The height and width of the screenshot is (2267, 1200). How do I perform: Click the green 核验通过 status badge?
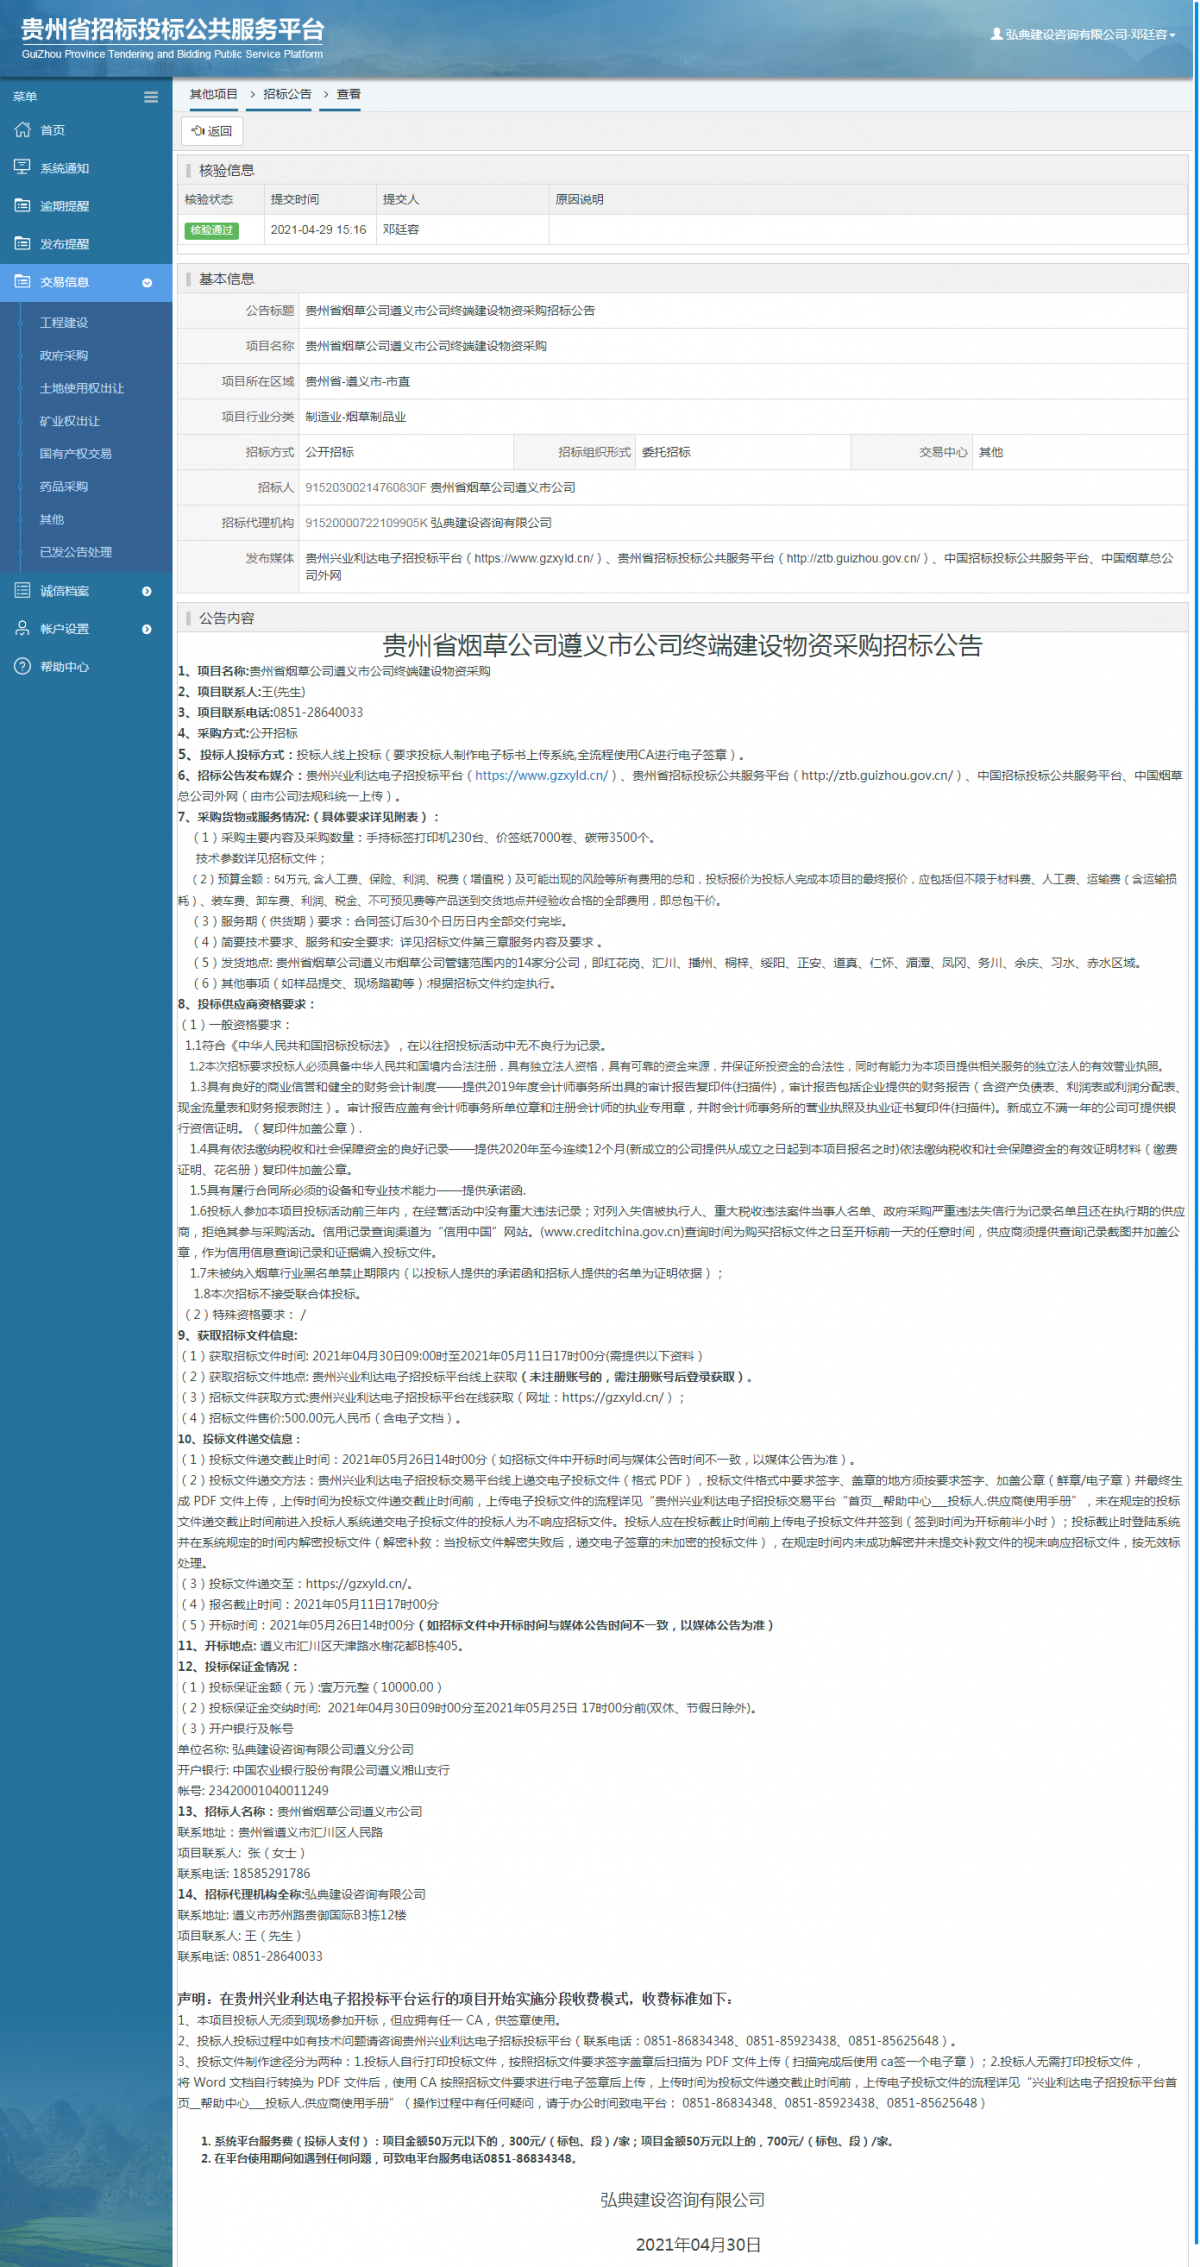tap(212, 230)
